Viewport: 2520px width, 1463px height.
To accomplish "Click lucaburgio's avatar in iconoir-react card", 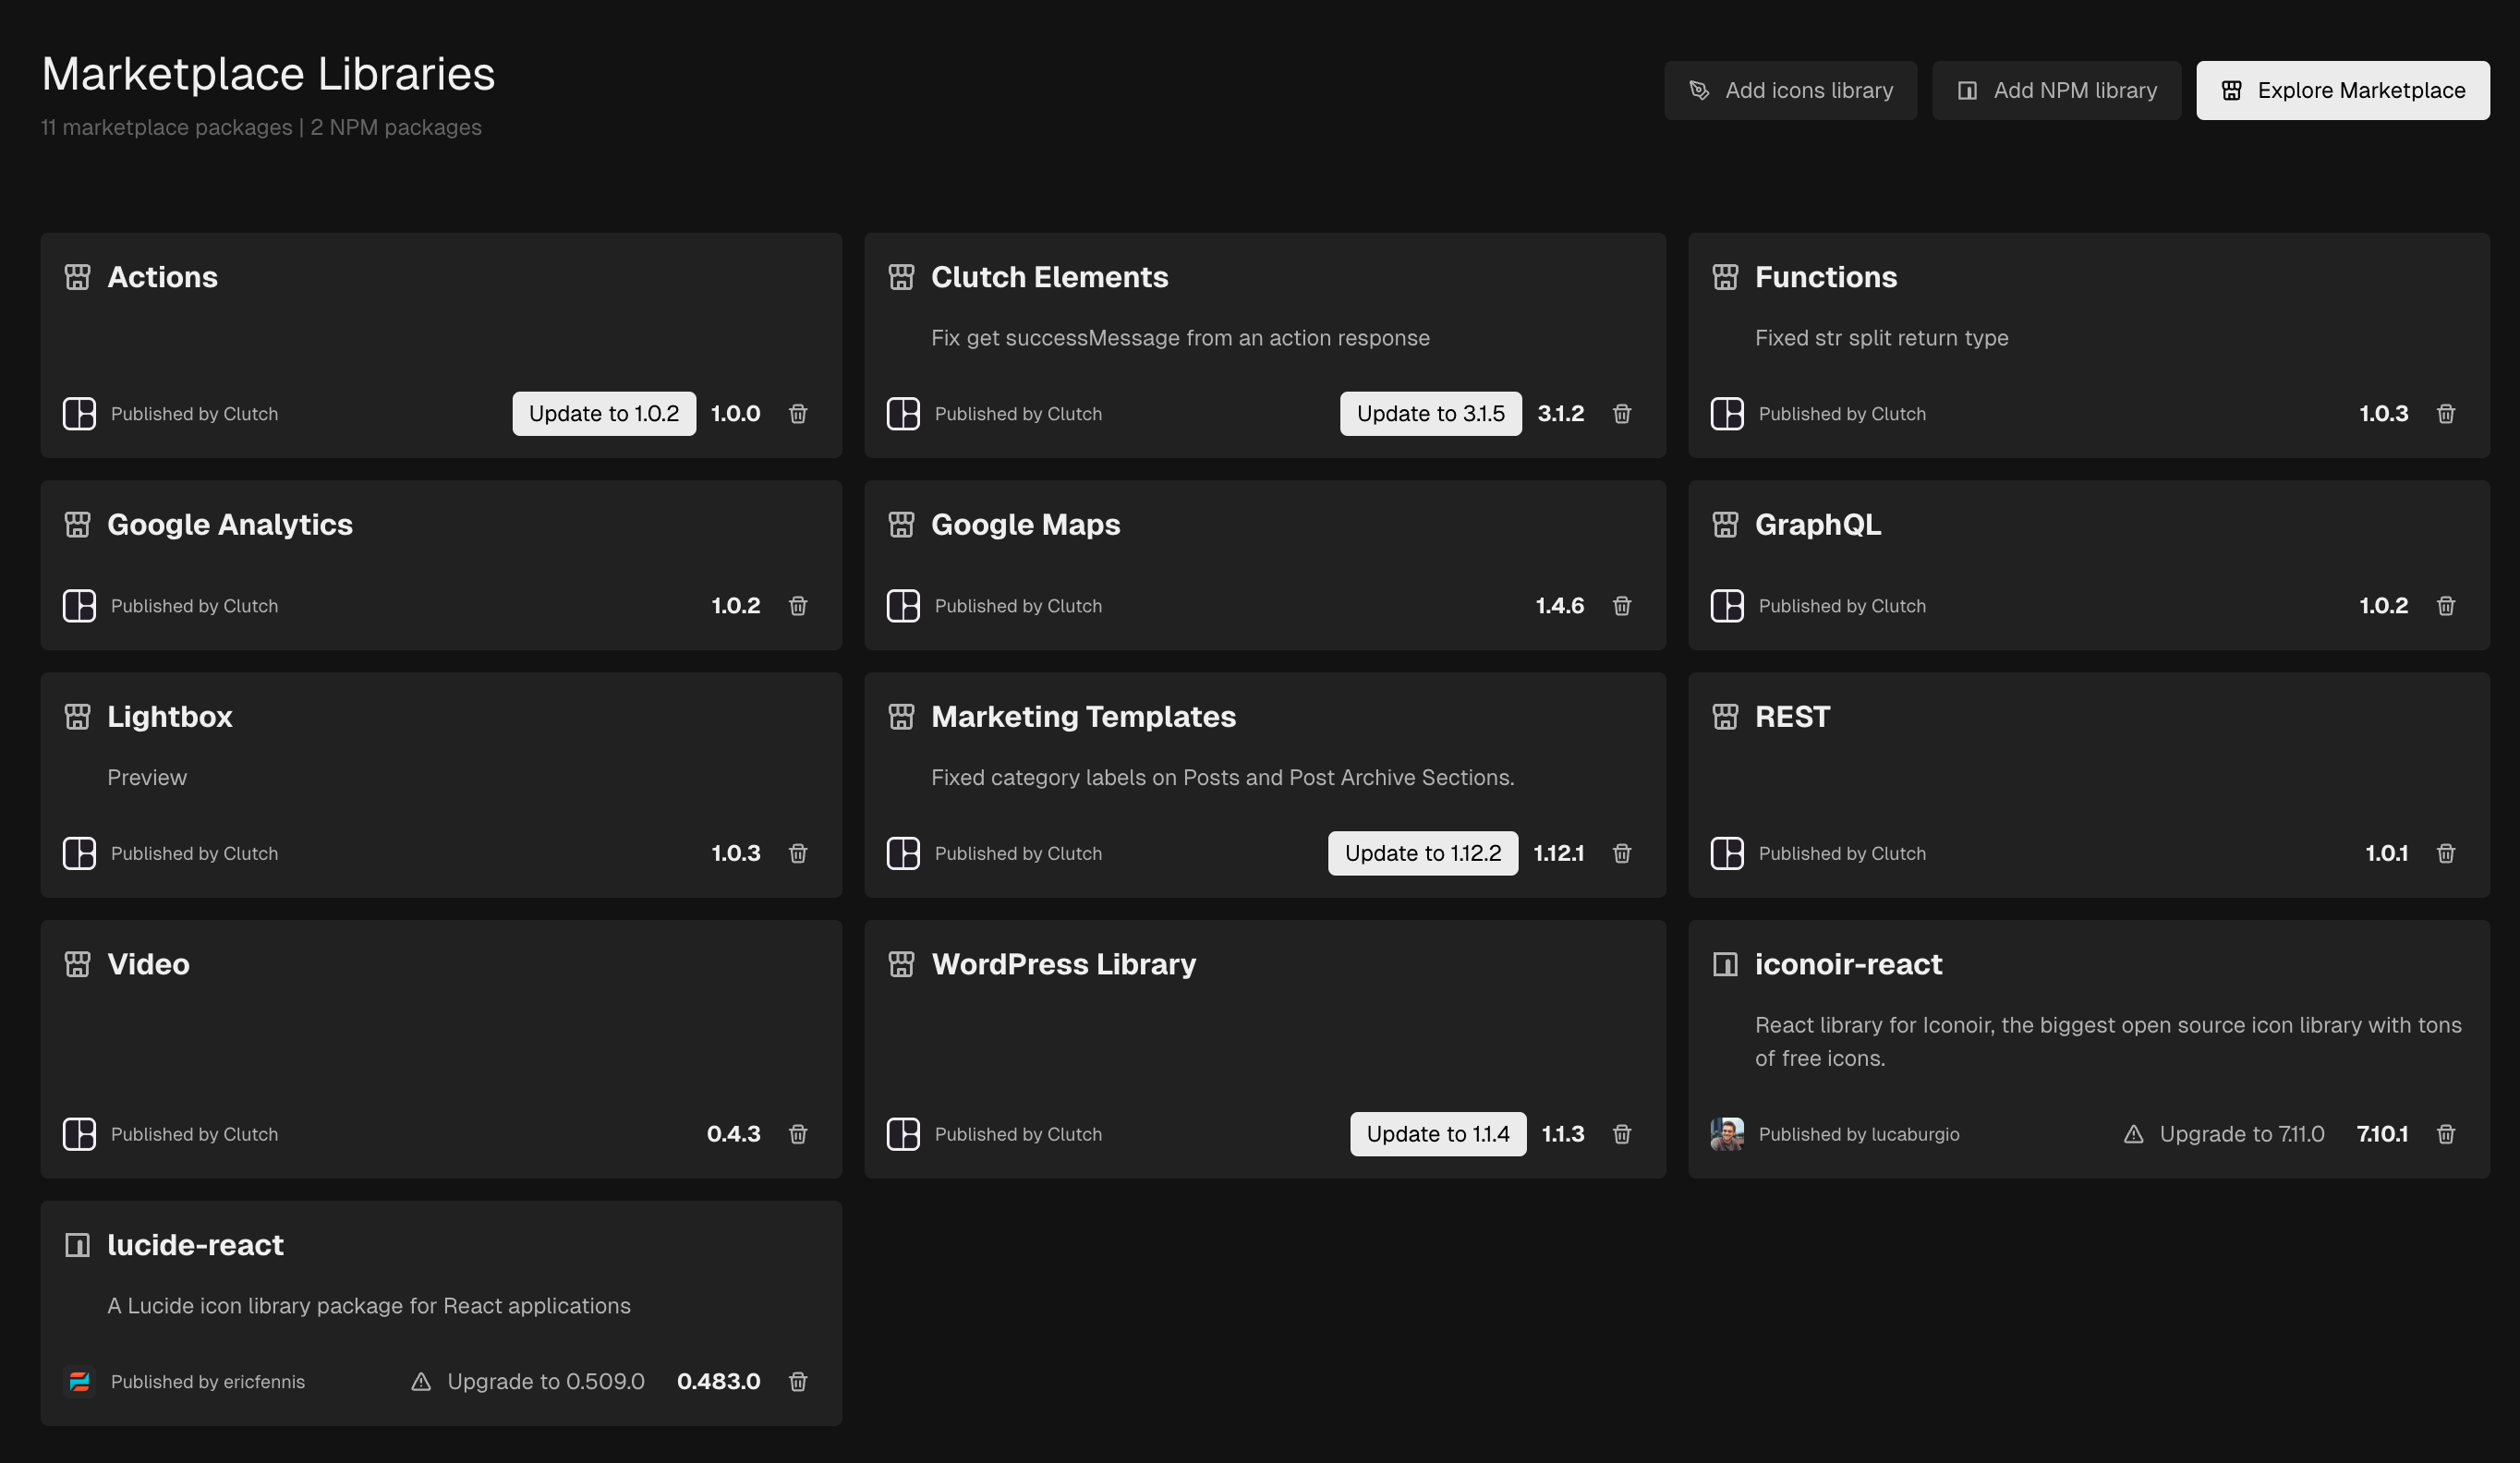I will (x=1727, y=1135).
